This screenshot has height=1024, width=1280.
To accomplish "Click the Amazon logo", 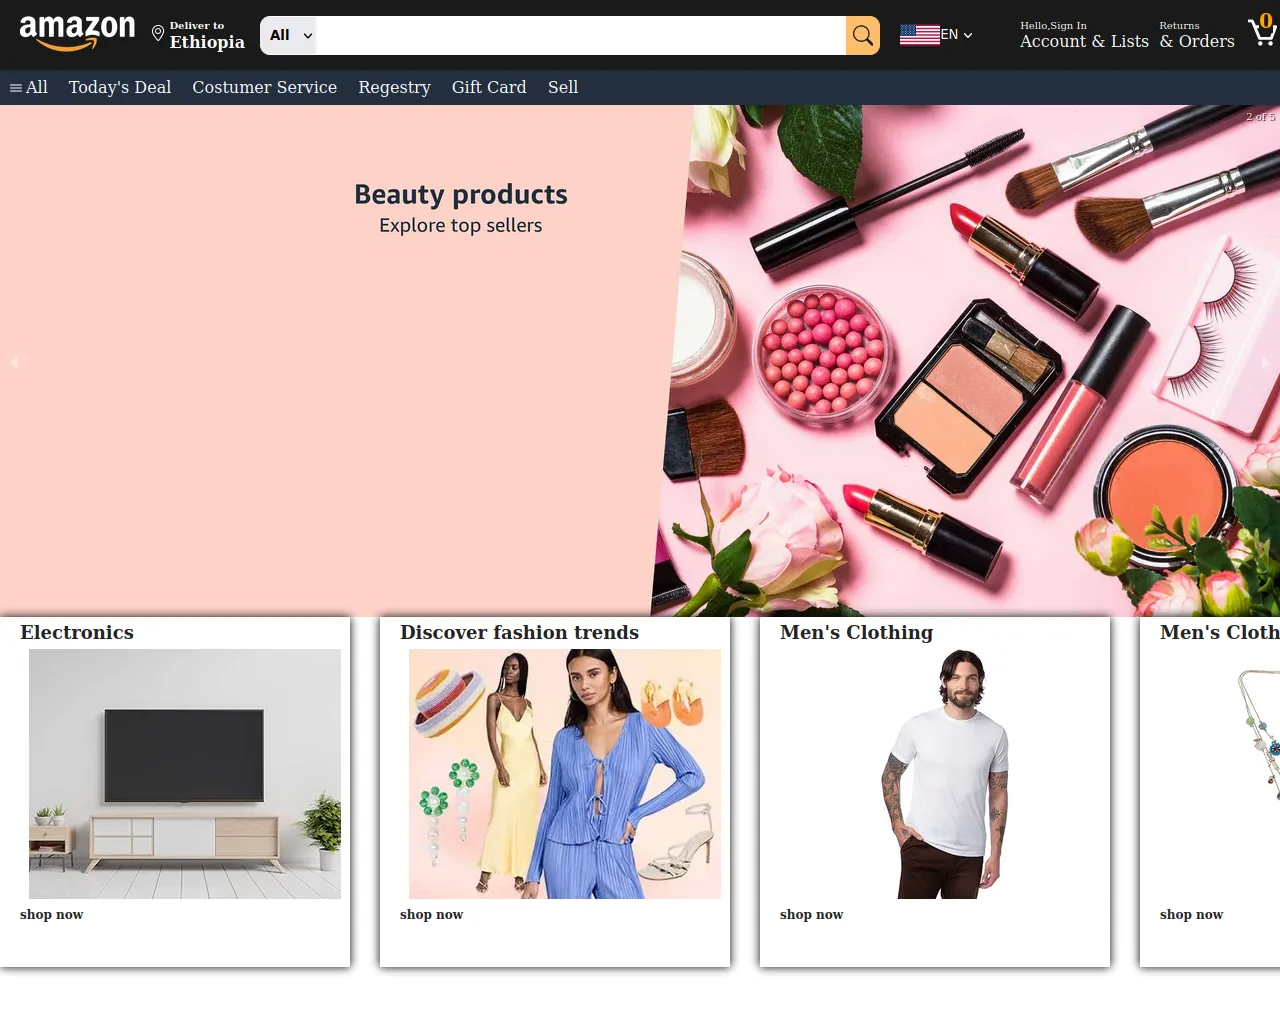I will point(77,34).
